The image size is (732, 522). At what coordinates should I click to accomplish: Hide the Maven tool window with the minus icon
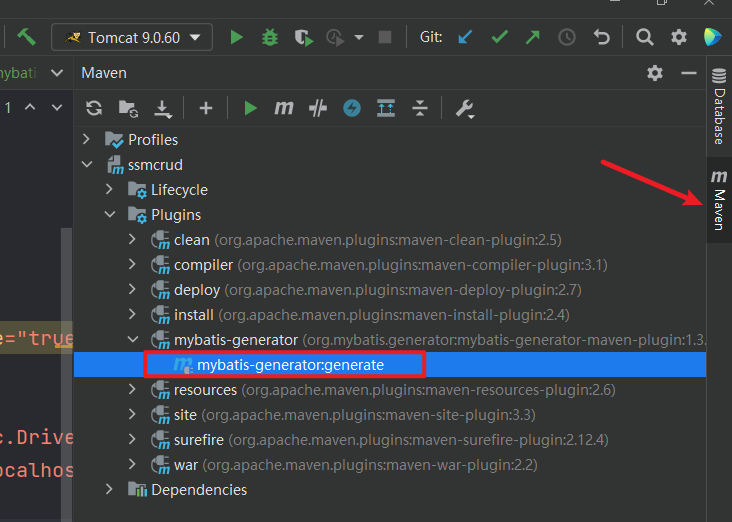(689, 73)
